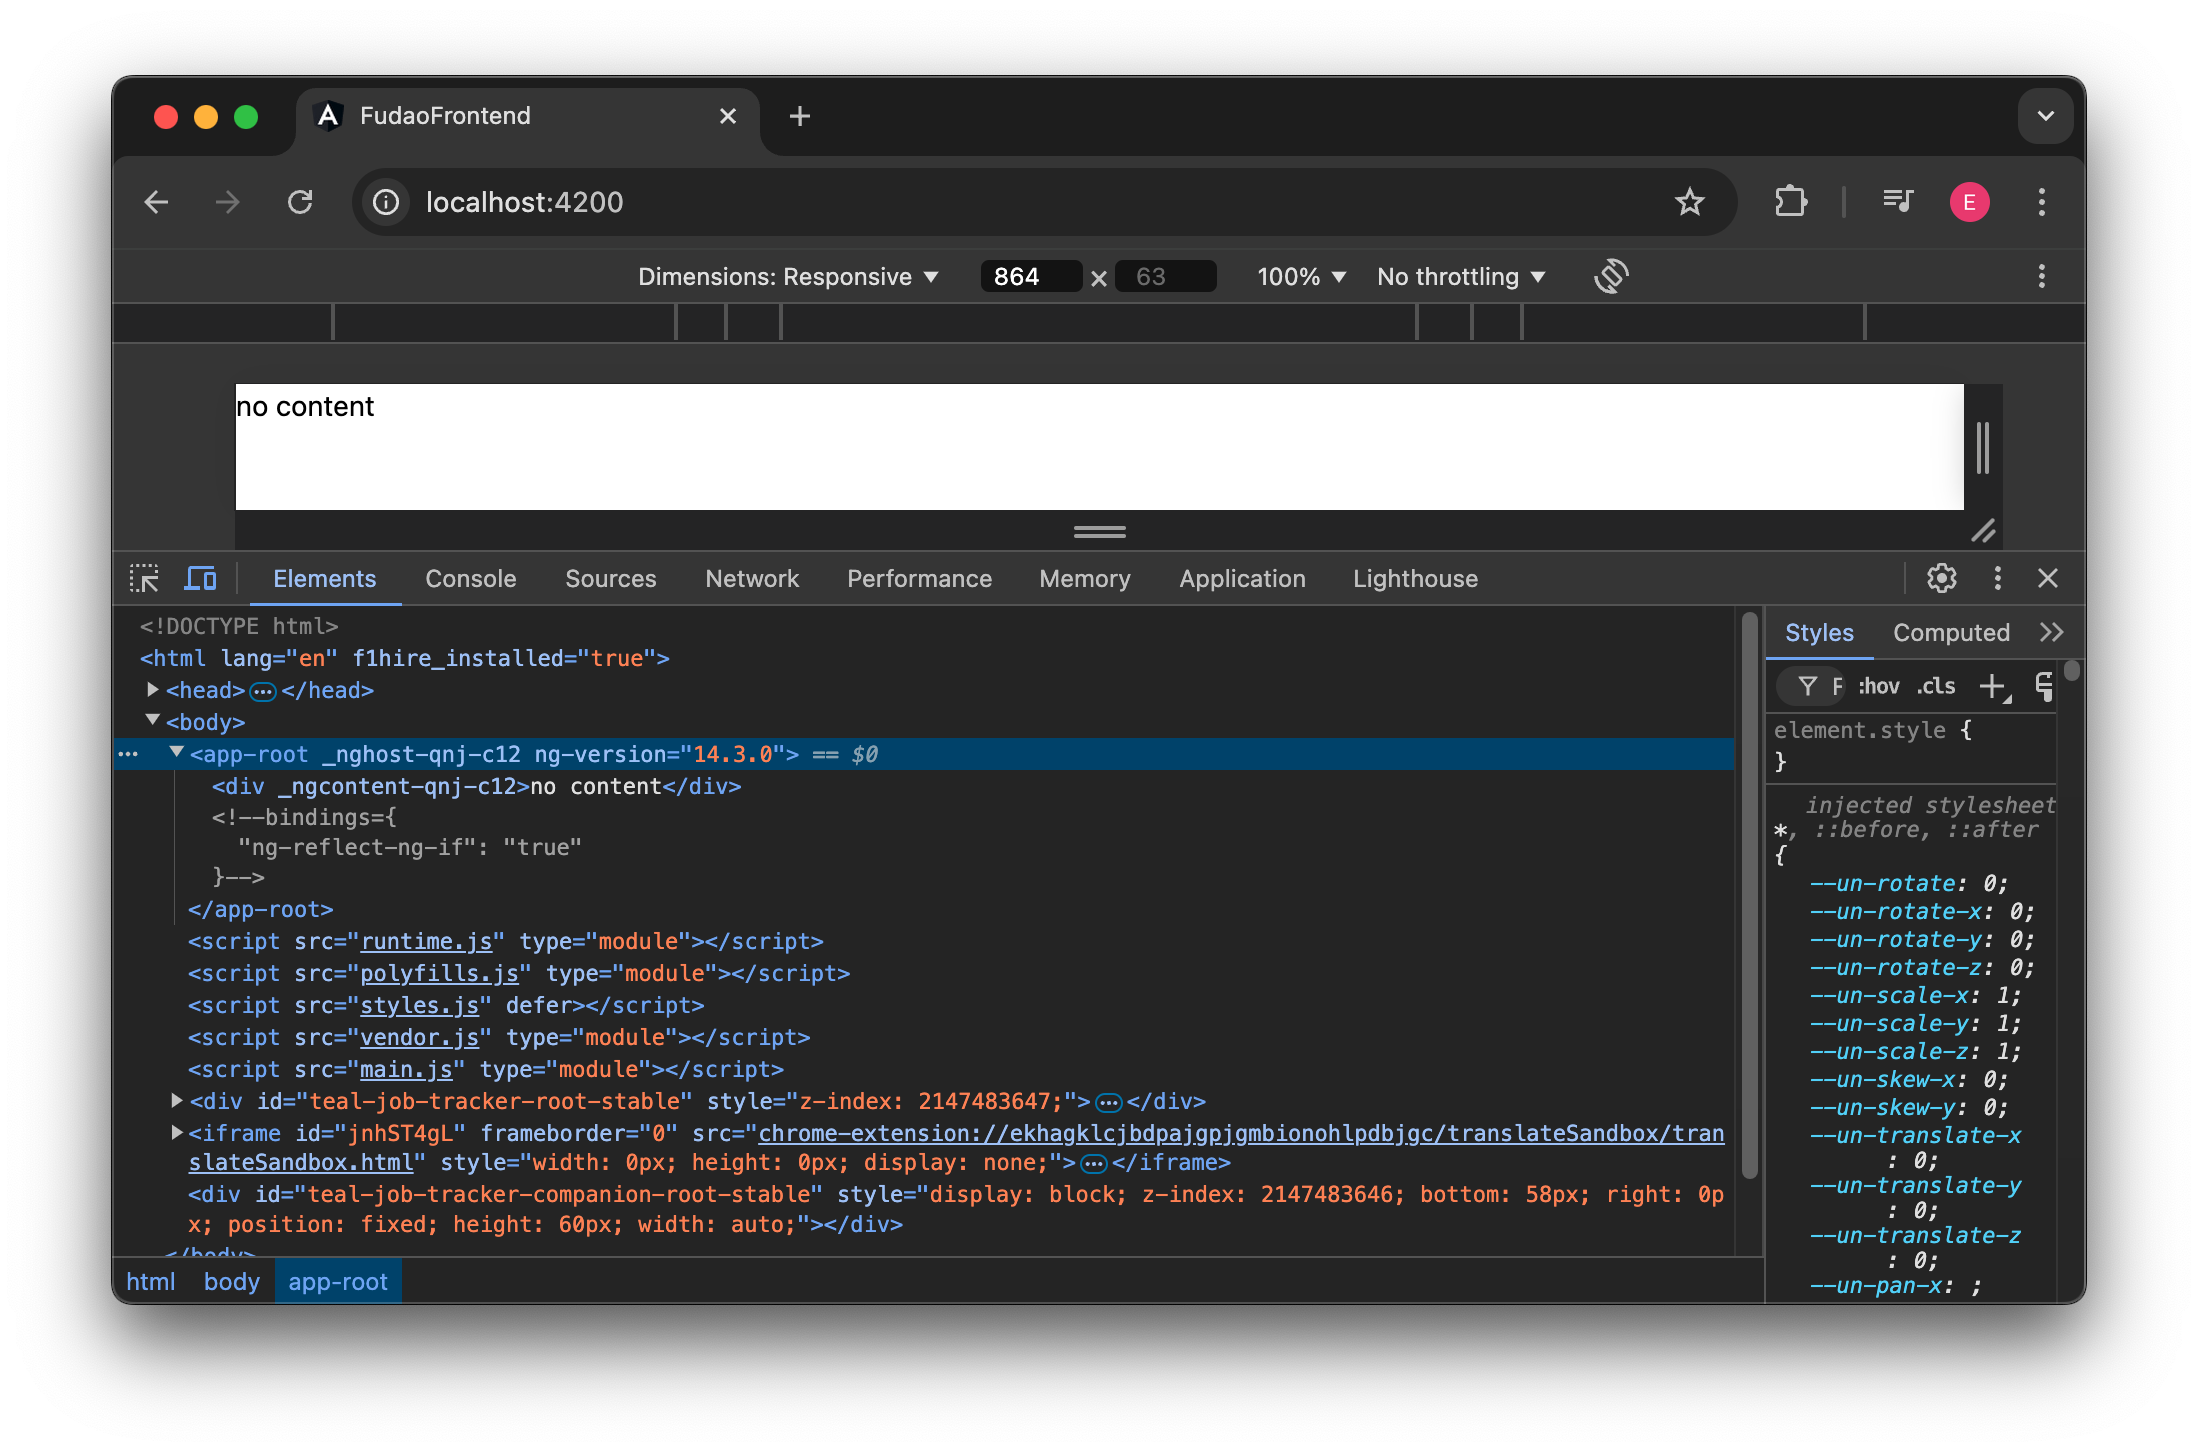
Task: Select the inspect element picker icon
Action: [x=144, y=578]
